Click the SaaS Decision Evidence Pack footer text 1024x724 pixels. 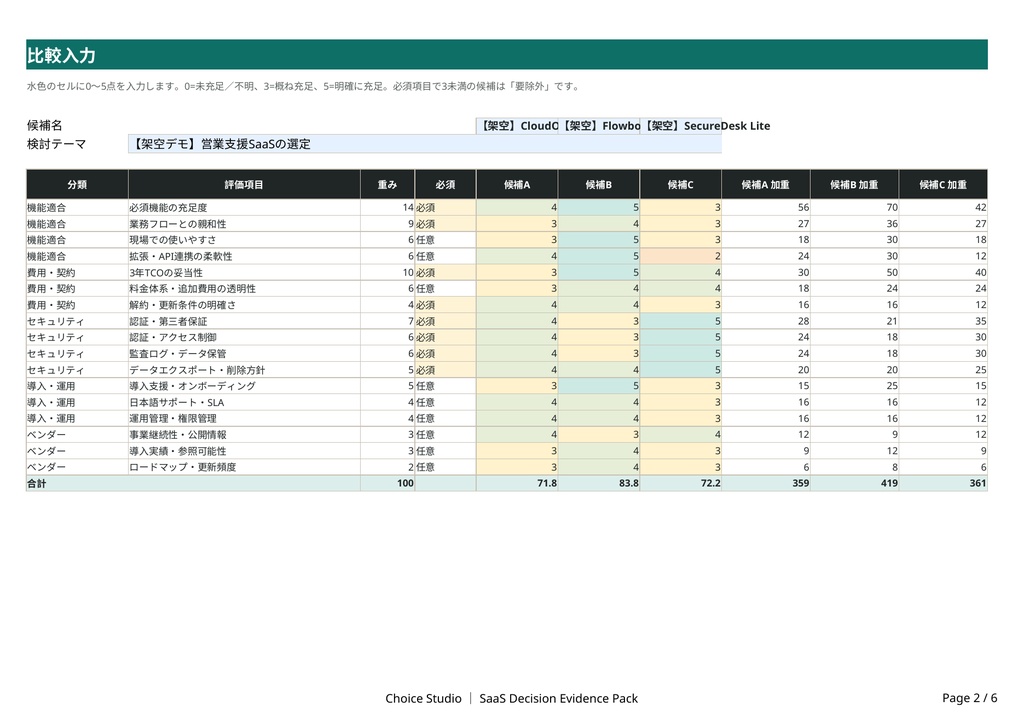[x=558, y=699]
